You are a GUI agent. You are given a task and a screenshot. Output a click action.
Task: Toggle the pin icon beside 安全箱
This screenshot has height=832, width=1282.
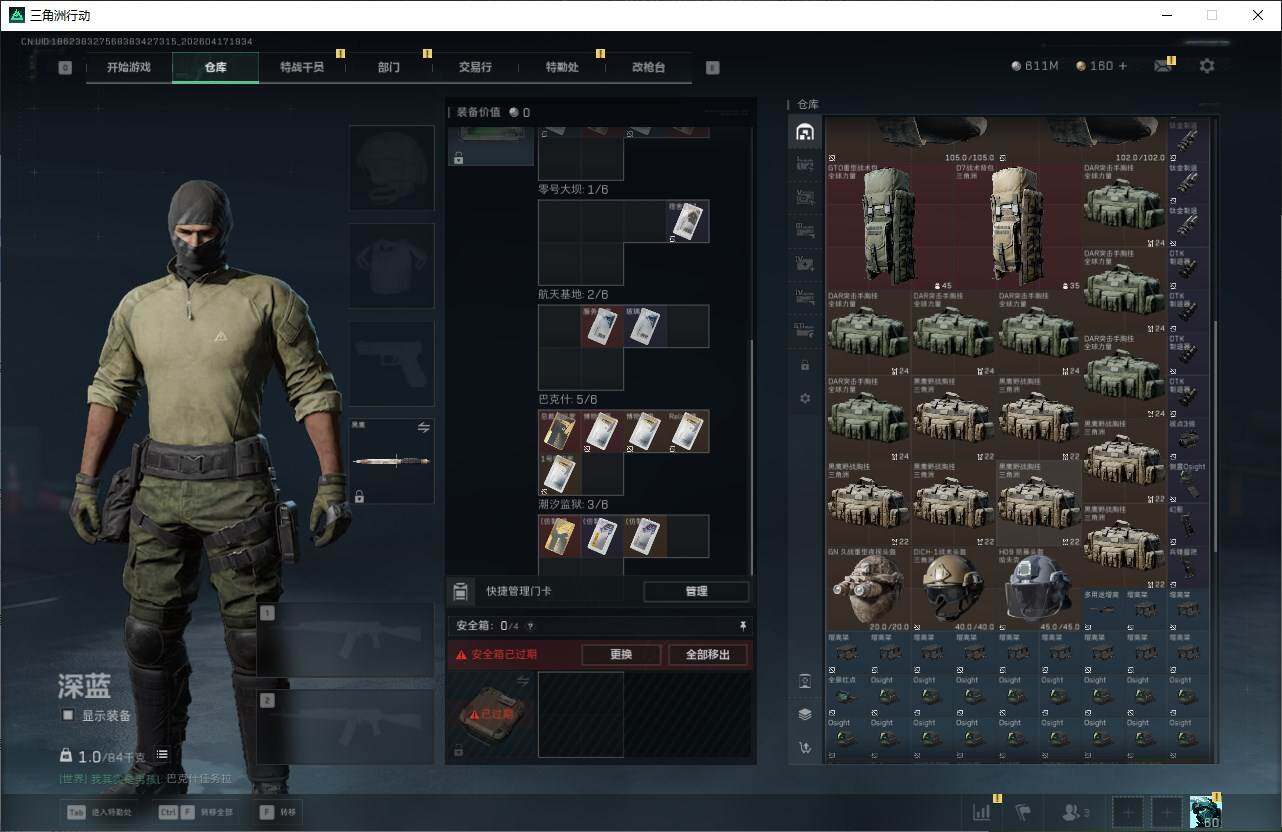[743, 626]
